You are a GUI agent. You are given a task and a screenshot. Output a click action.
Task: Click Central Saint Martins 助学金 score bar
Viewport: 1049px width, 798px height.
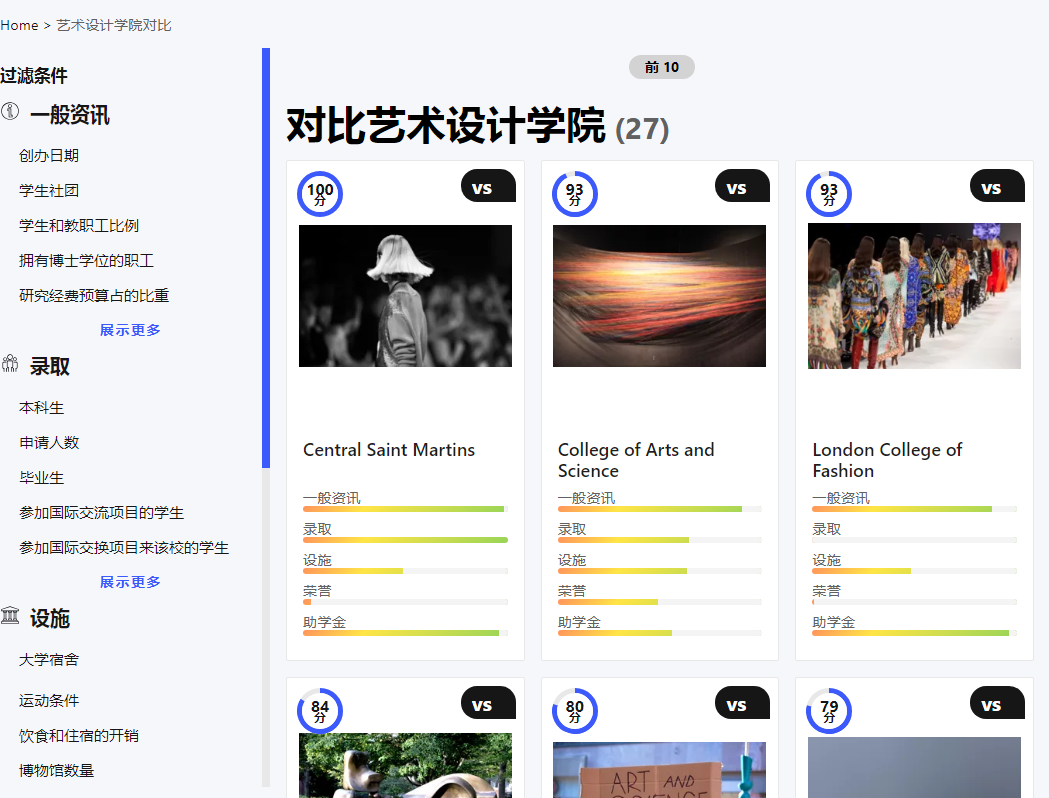click(405, 633)
